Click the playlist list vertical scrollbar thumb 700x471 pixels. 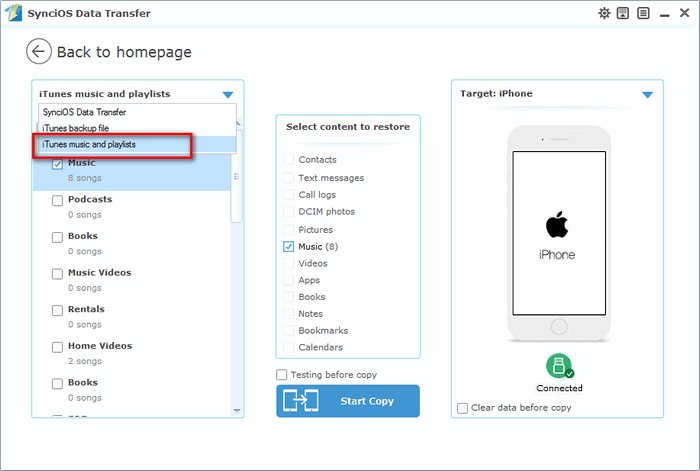point(236,176)
